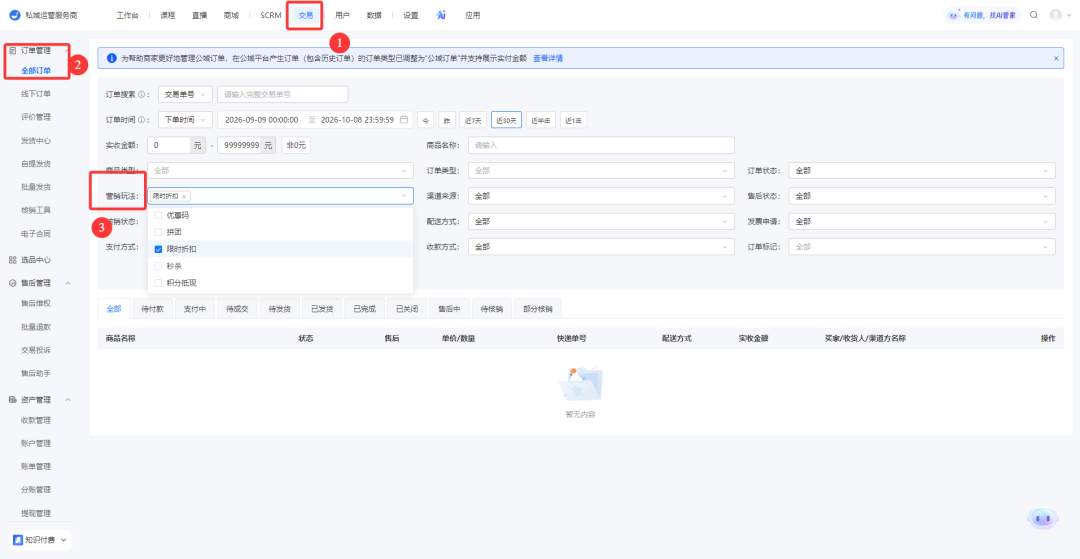Image resolution: width=1080 pixels, height=559 pixels.
Task: Open the 订单标记 dropdown
Action: pos(922,246)
